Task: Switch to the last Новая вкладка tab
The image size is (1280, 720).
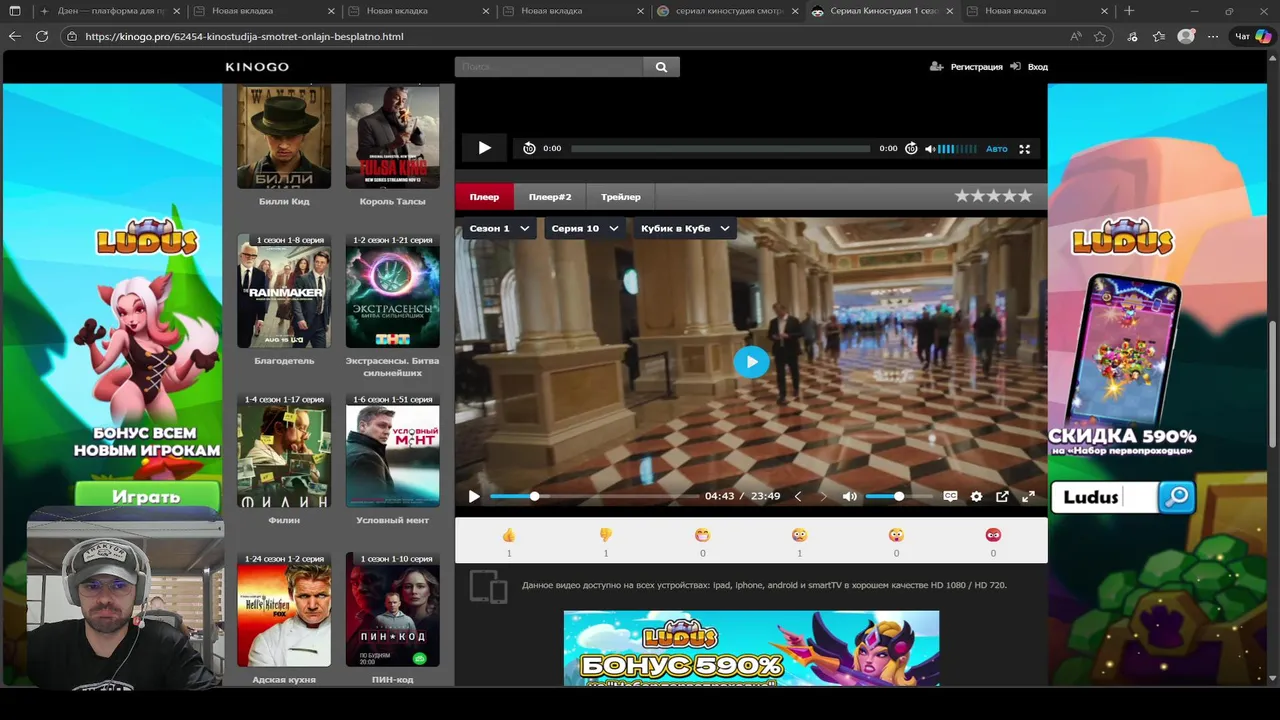Action: pyautogui.click(x=1038, y=11)
